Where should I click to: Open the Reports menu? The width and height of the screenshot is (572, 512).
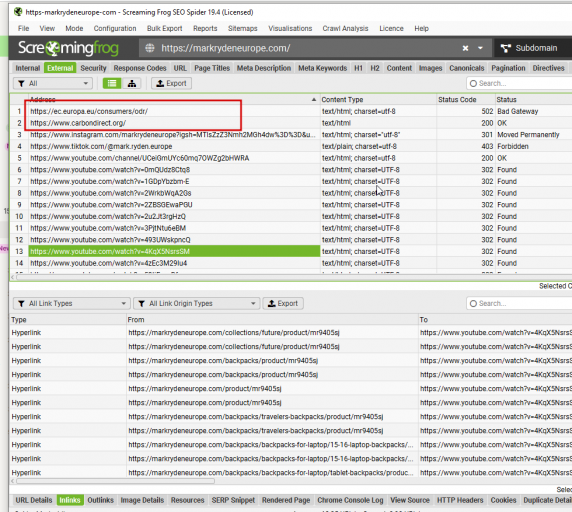pyautogui.click(x=205, y=28)
